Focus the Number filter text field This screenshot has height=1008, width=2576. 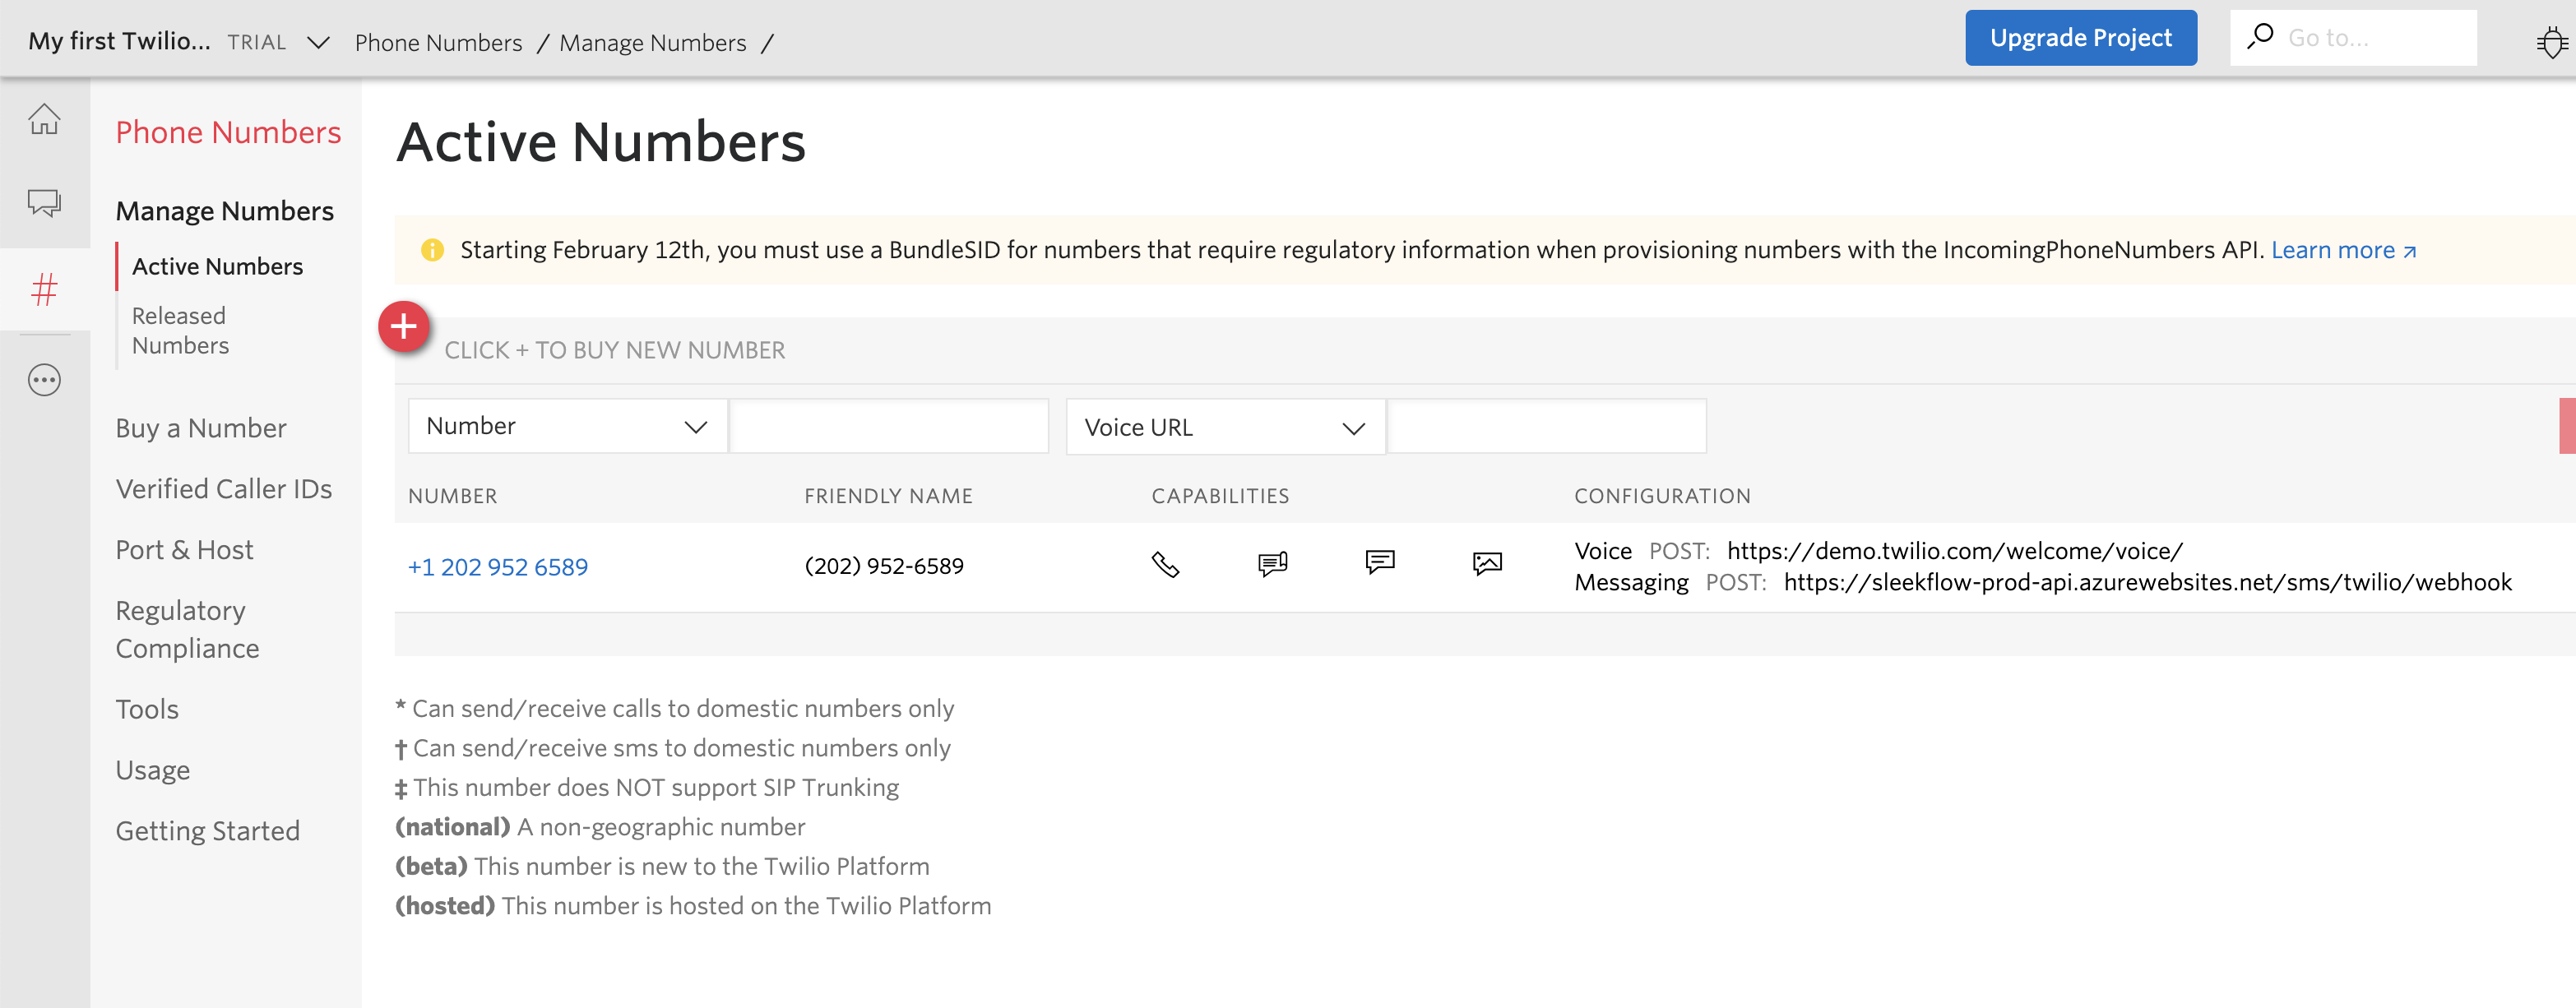889,426
